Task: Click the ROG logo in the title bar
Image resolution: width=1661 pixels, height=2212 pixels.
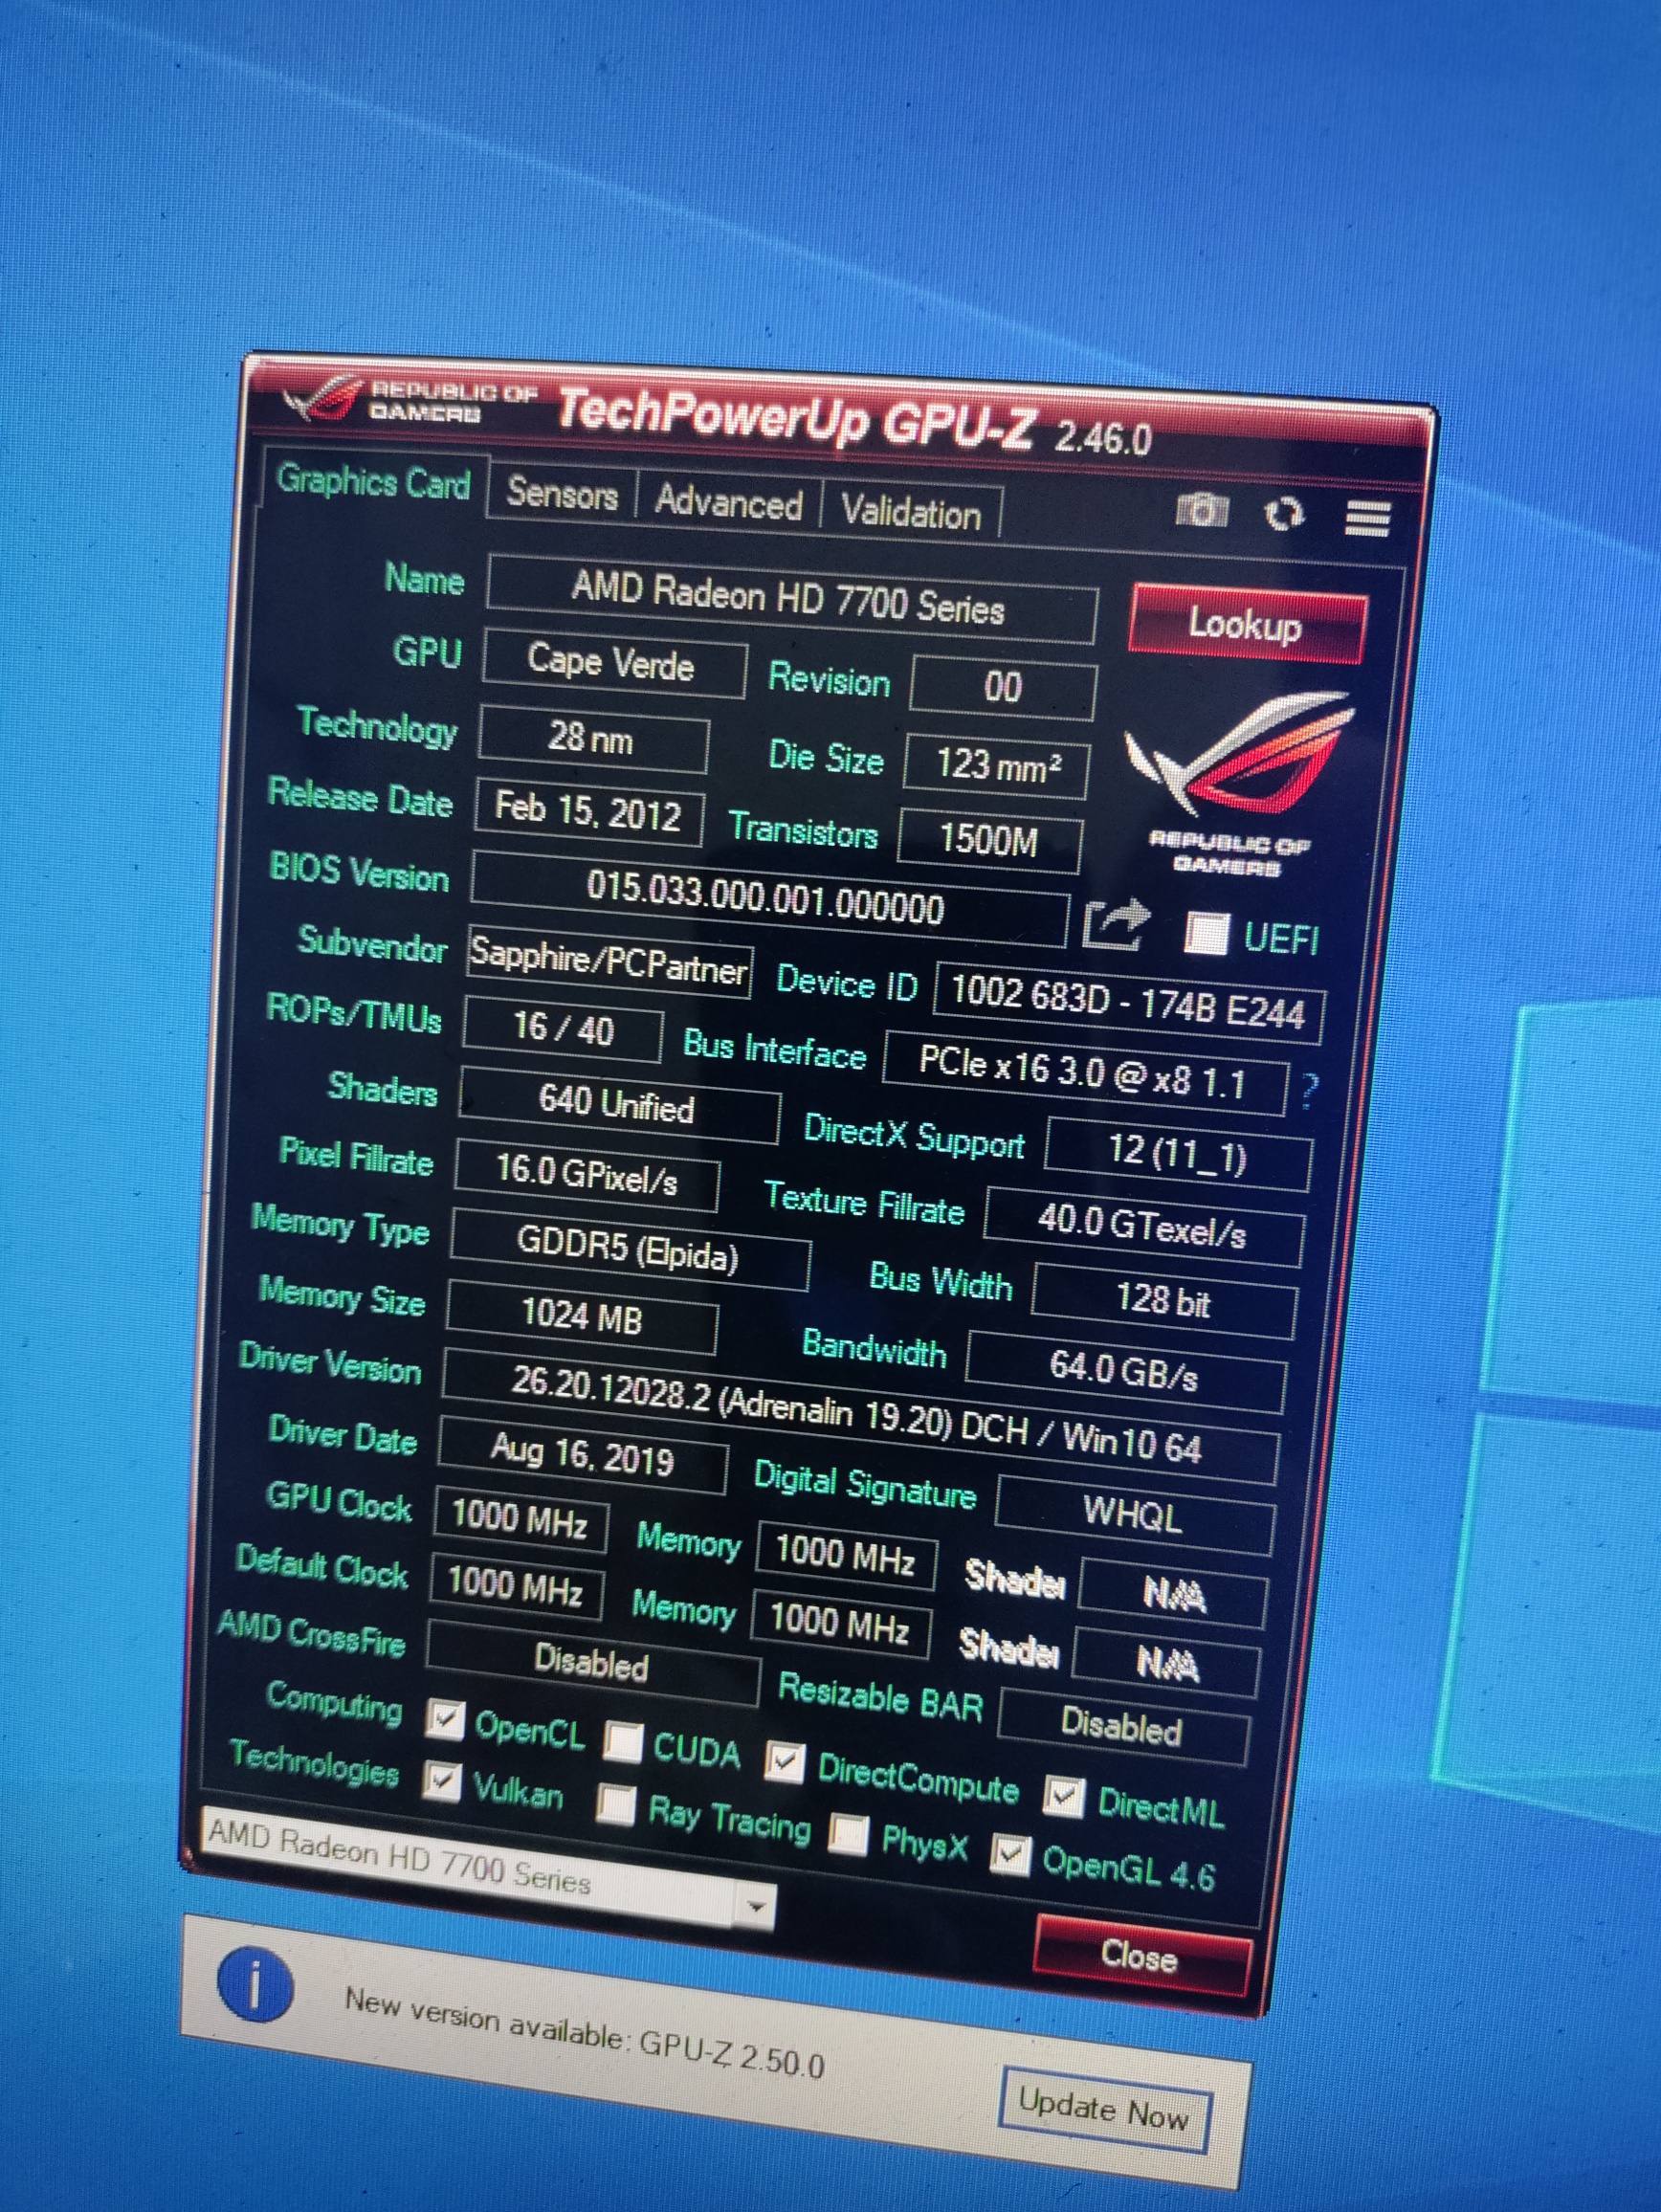Action: pos(323,398)
